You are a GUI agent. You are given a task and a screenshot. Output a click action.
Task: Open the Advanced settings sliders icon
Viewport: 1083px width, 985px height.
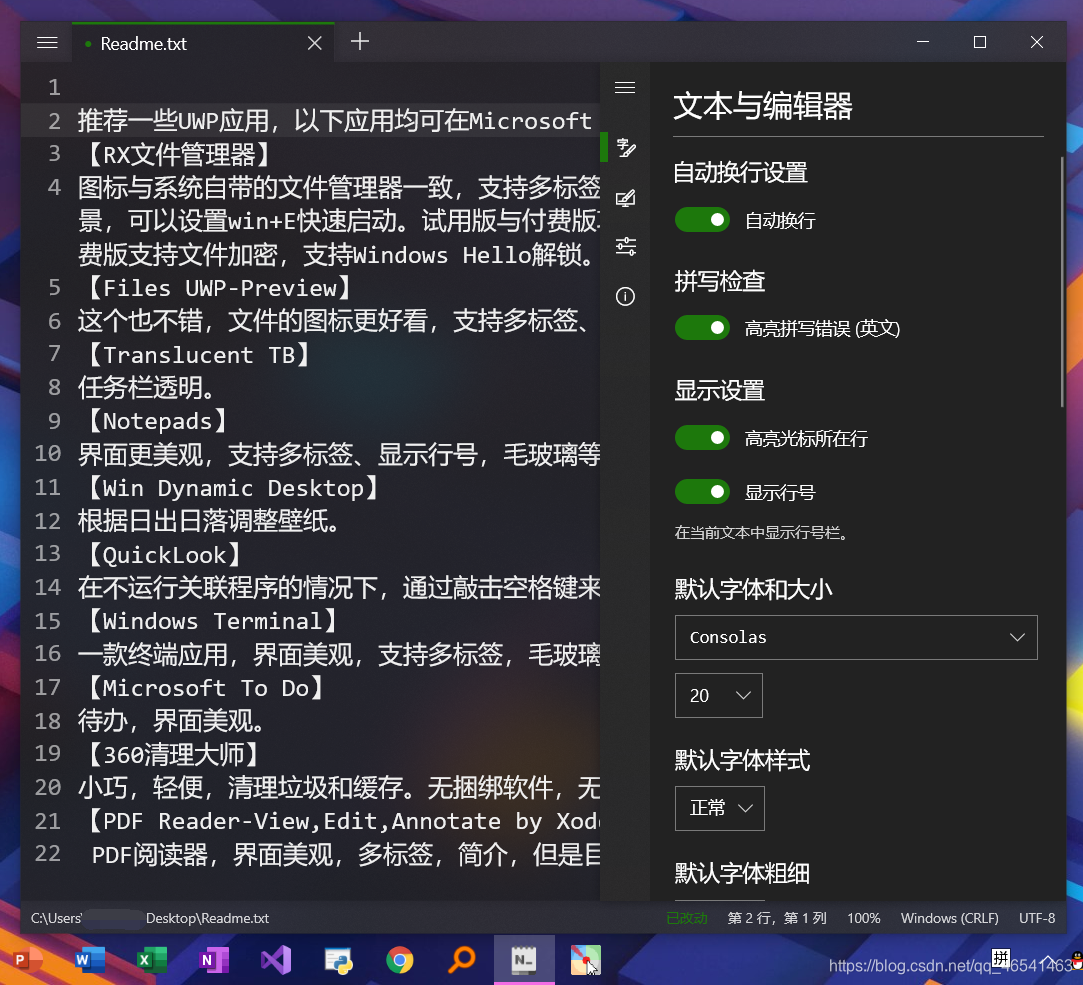coord(625,246)
